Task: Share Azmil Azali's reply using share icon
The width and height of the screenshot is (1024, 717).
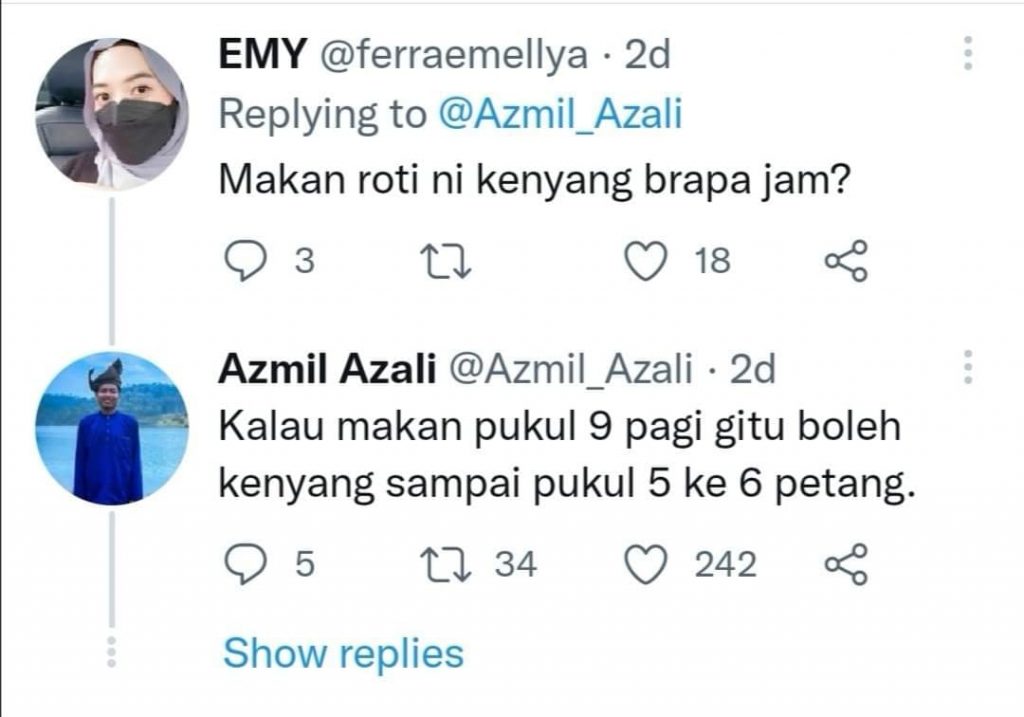Action: [843, 566]
